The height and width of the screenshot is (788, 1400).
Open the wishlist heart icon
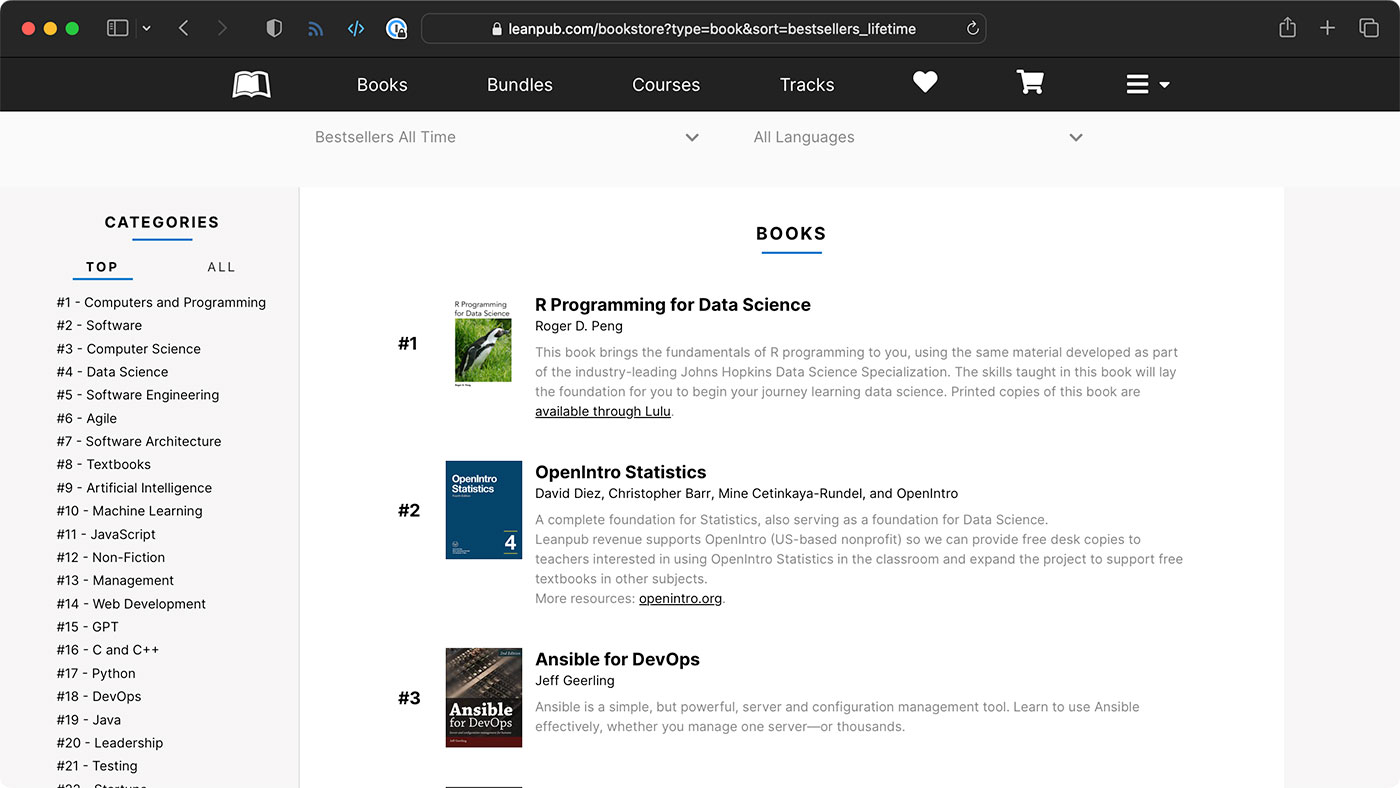[x=925, y=83]
